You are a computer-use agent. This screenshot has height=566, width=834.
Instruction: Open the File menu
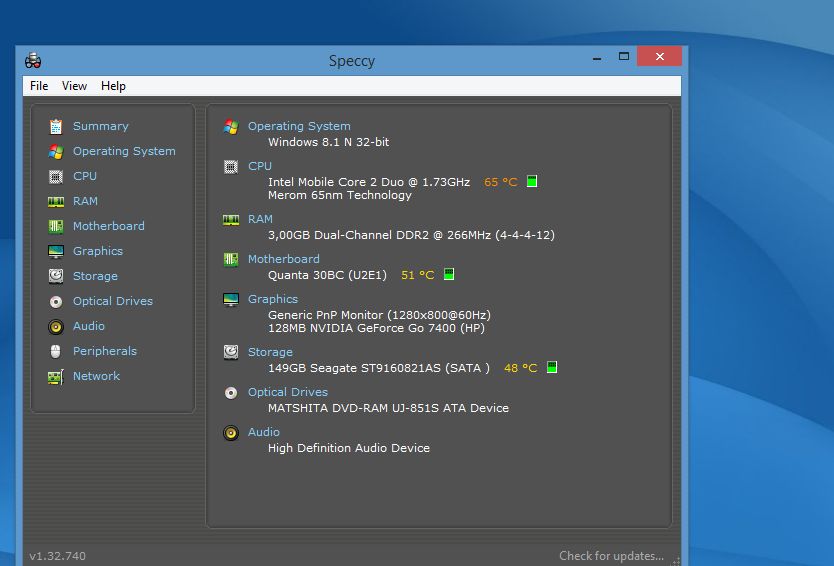(x=39, y=86)
